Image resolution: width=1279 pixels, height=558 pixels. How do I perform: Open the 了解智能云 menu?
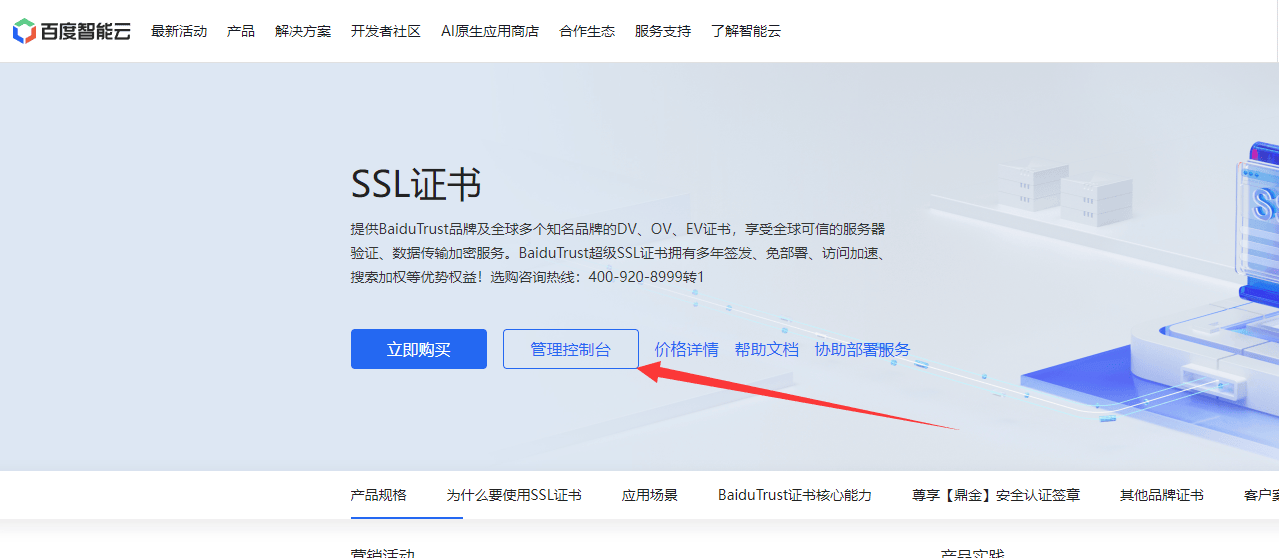coord(746,31)
